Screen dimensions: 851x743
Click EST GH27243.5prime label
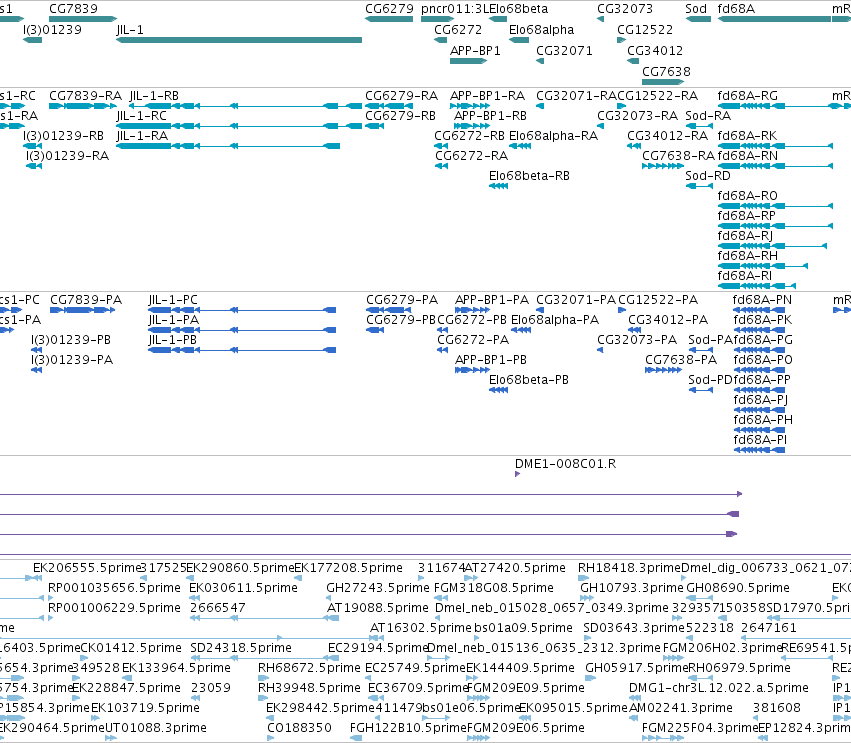click(x=377, y=588)
